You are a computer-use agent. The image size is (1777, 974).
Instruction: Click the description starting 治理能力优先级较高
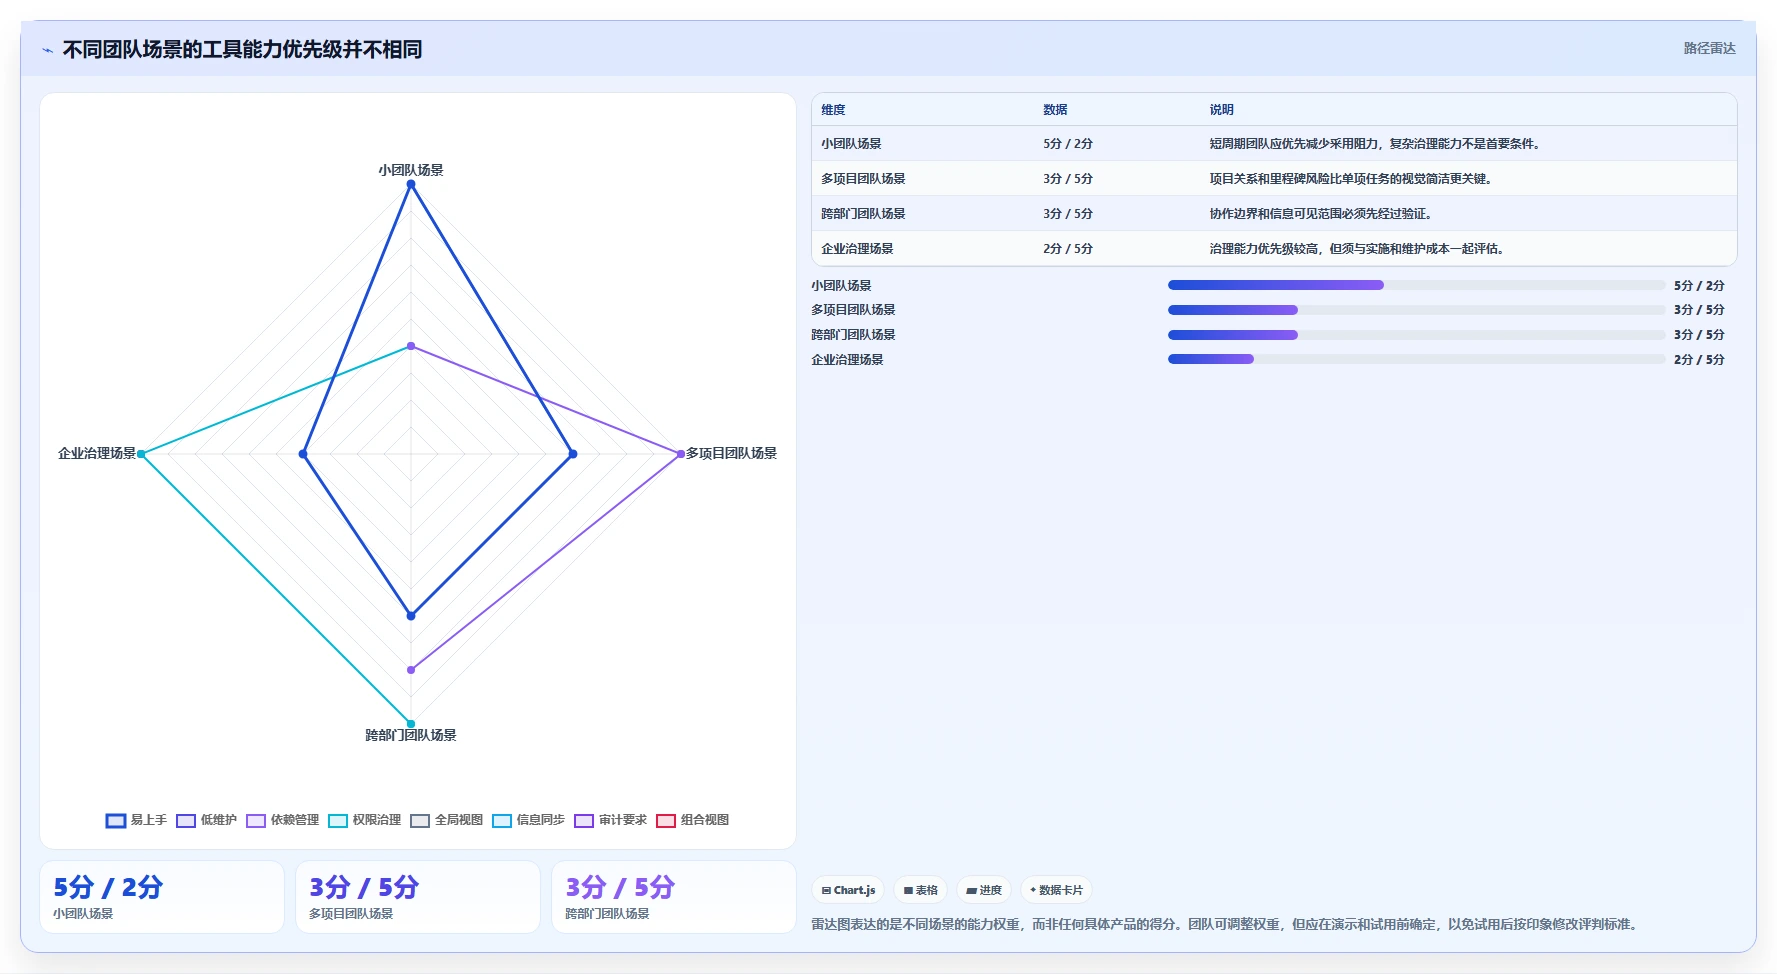(1359, 249)
